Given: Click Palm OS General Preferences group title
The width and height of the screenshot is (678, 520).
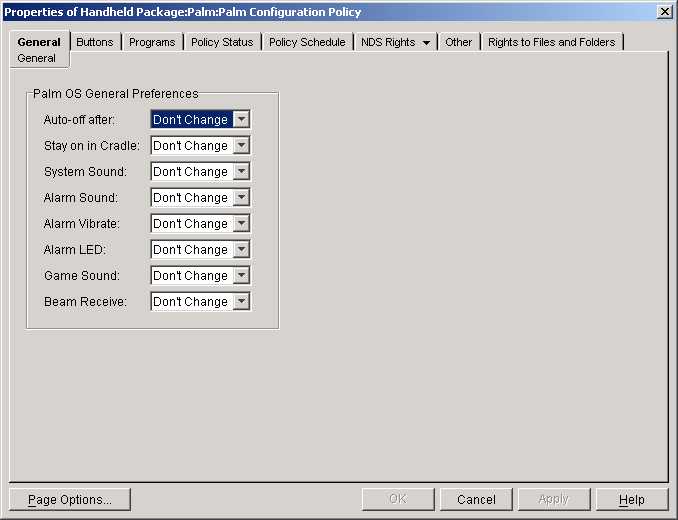Looking at the screenshot, I should (115, 93).
